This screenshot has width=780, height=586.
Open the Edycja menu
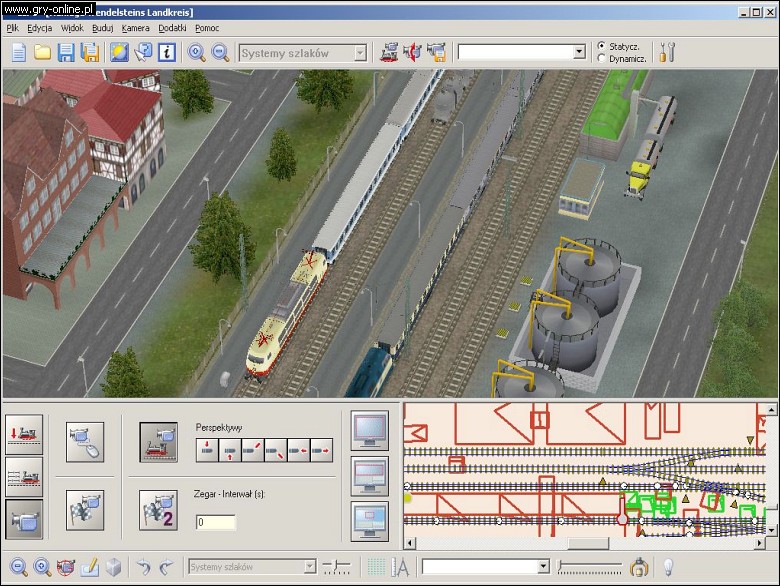click(x=39, y=28)
